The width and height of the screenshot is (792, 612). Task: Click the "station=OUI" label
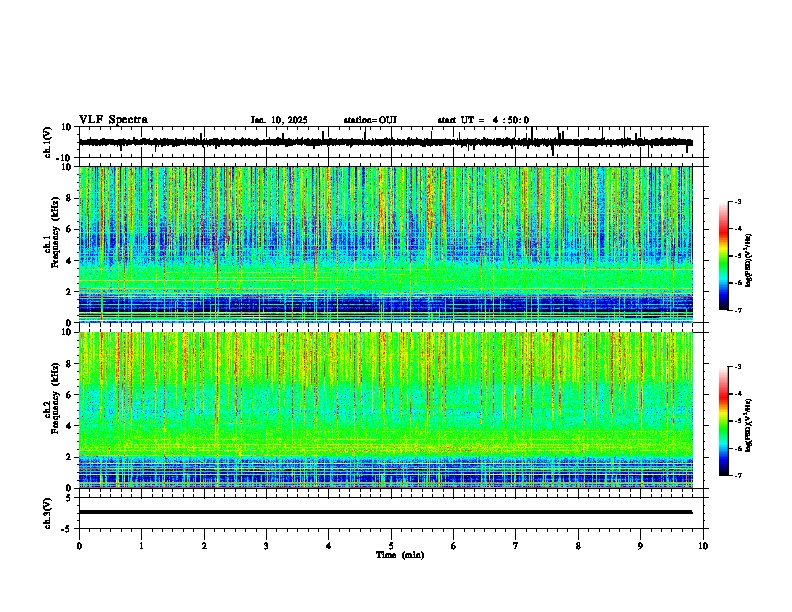370,120
